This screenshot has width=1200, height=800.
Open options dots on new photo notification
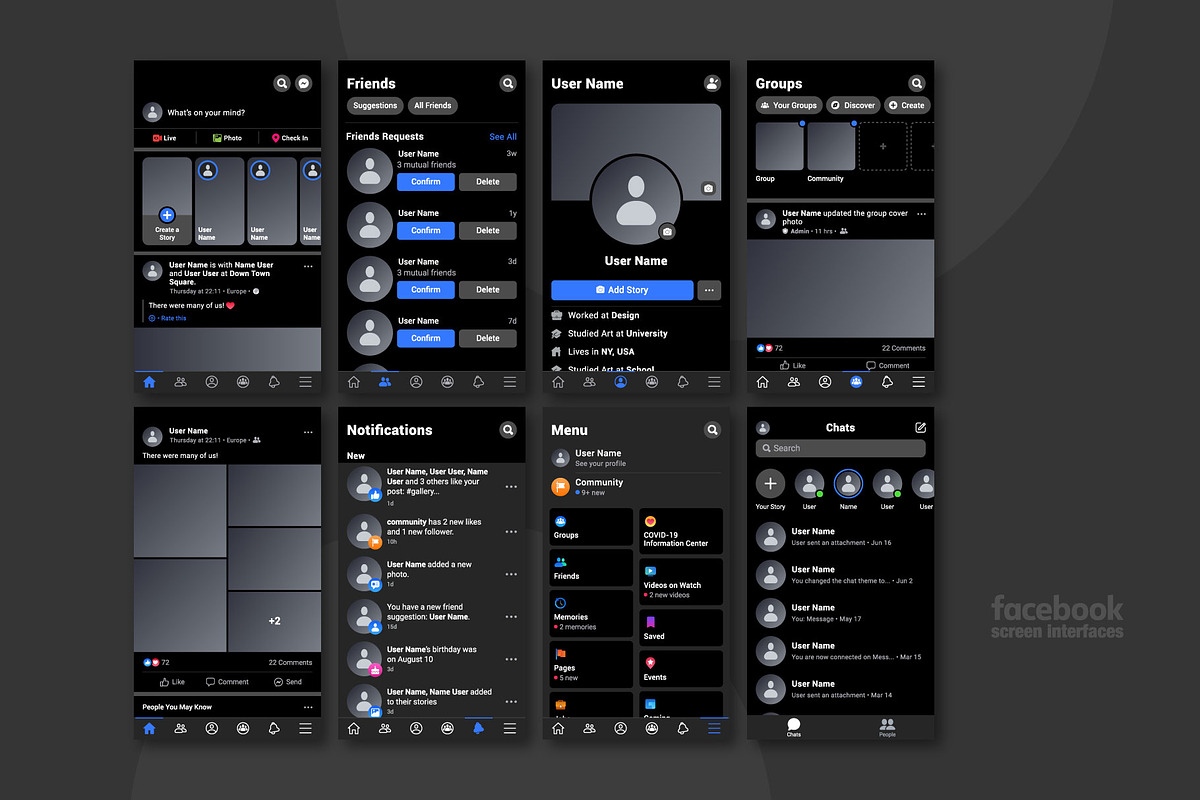tap(511, 574)
